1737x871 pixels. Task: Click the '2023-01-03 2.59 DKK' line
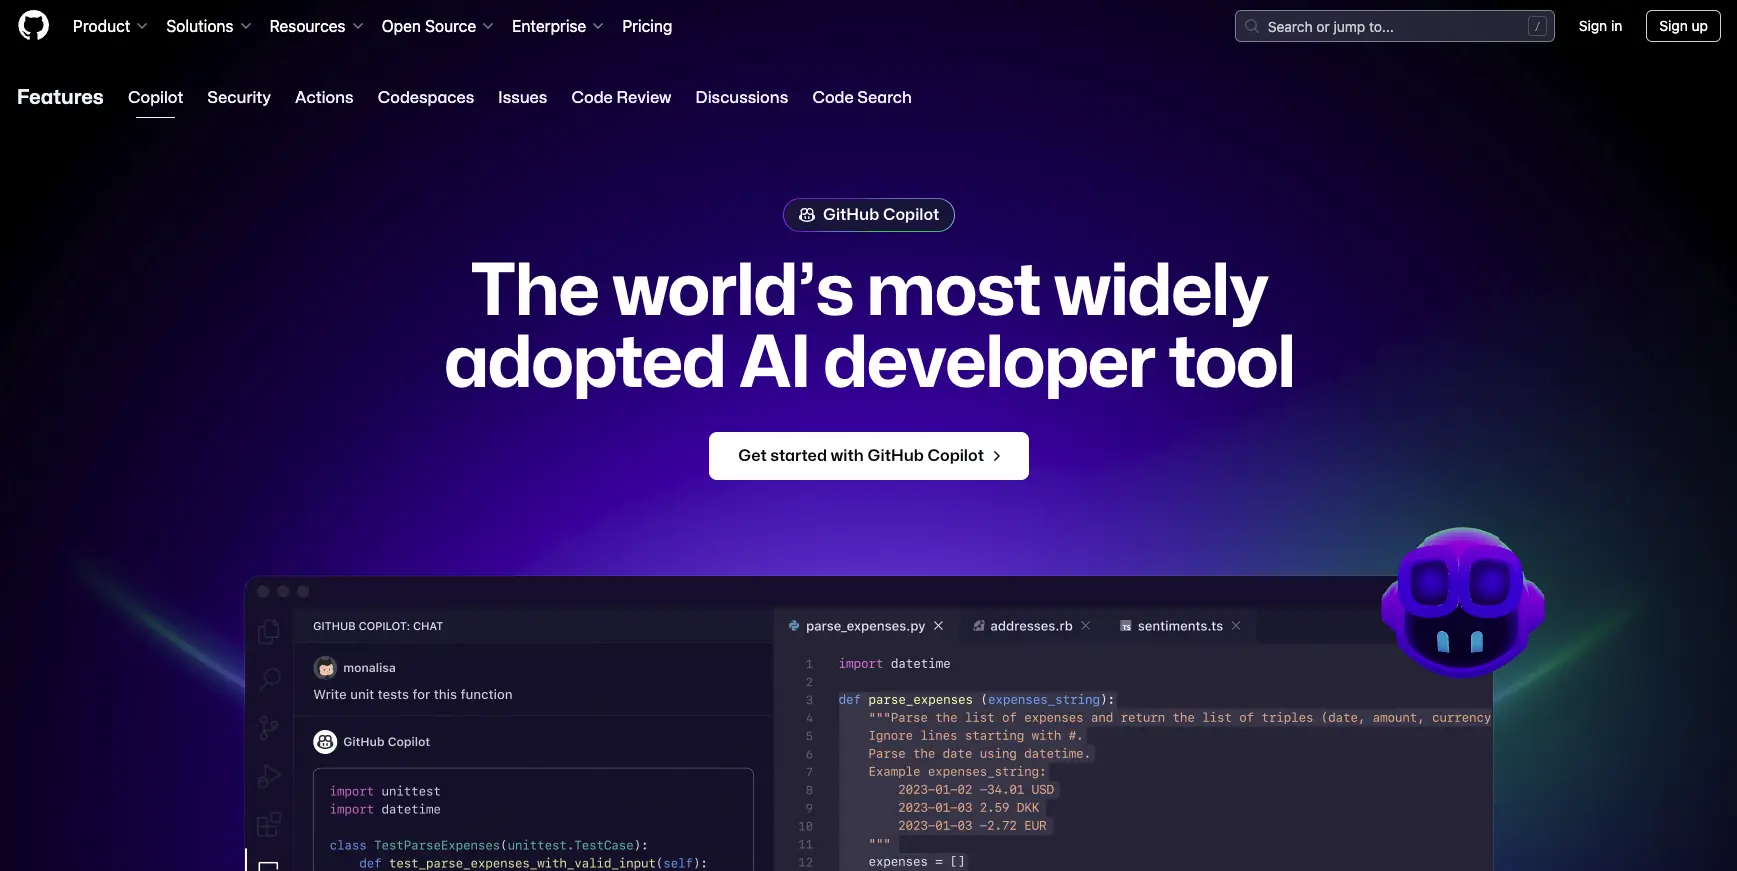pos(968,808)
